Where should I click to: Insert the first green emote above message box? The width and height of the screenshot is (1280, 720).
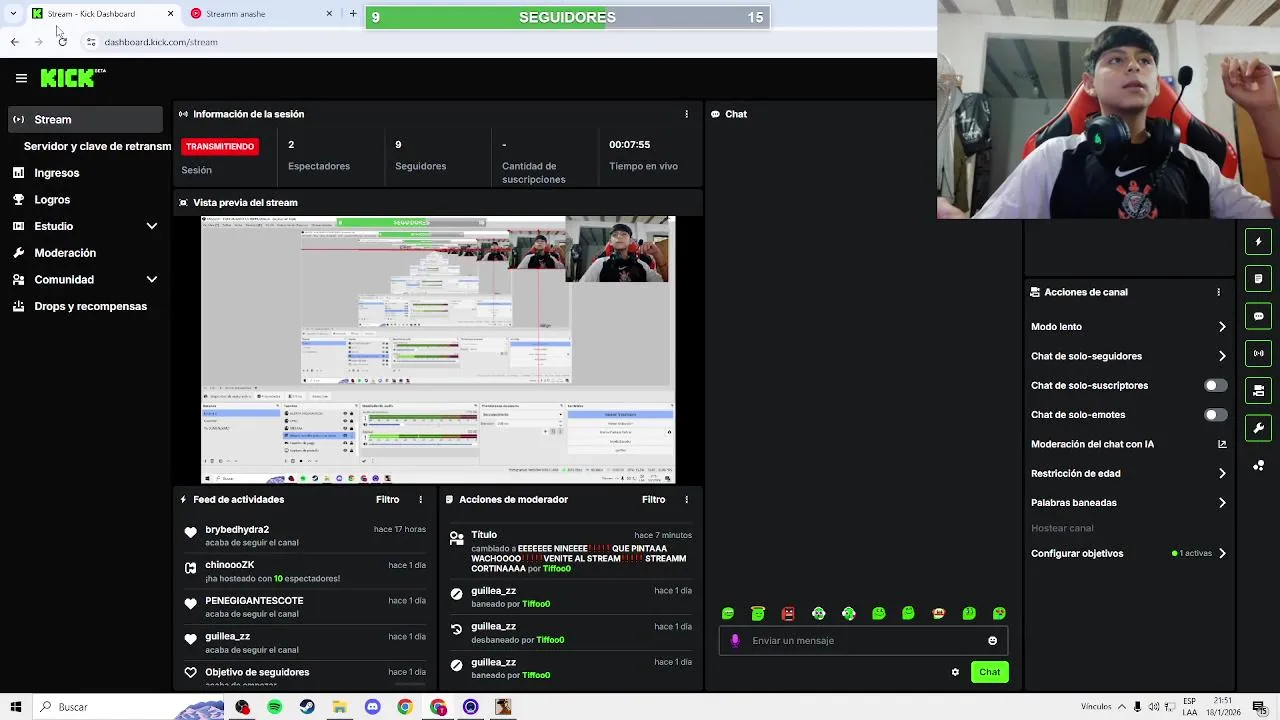(x=728, y=613)
